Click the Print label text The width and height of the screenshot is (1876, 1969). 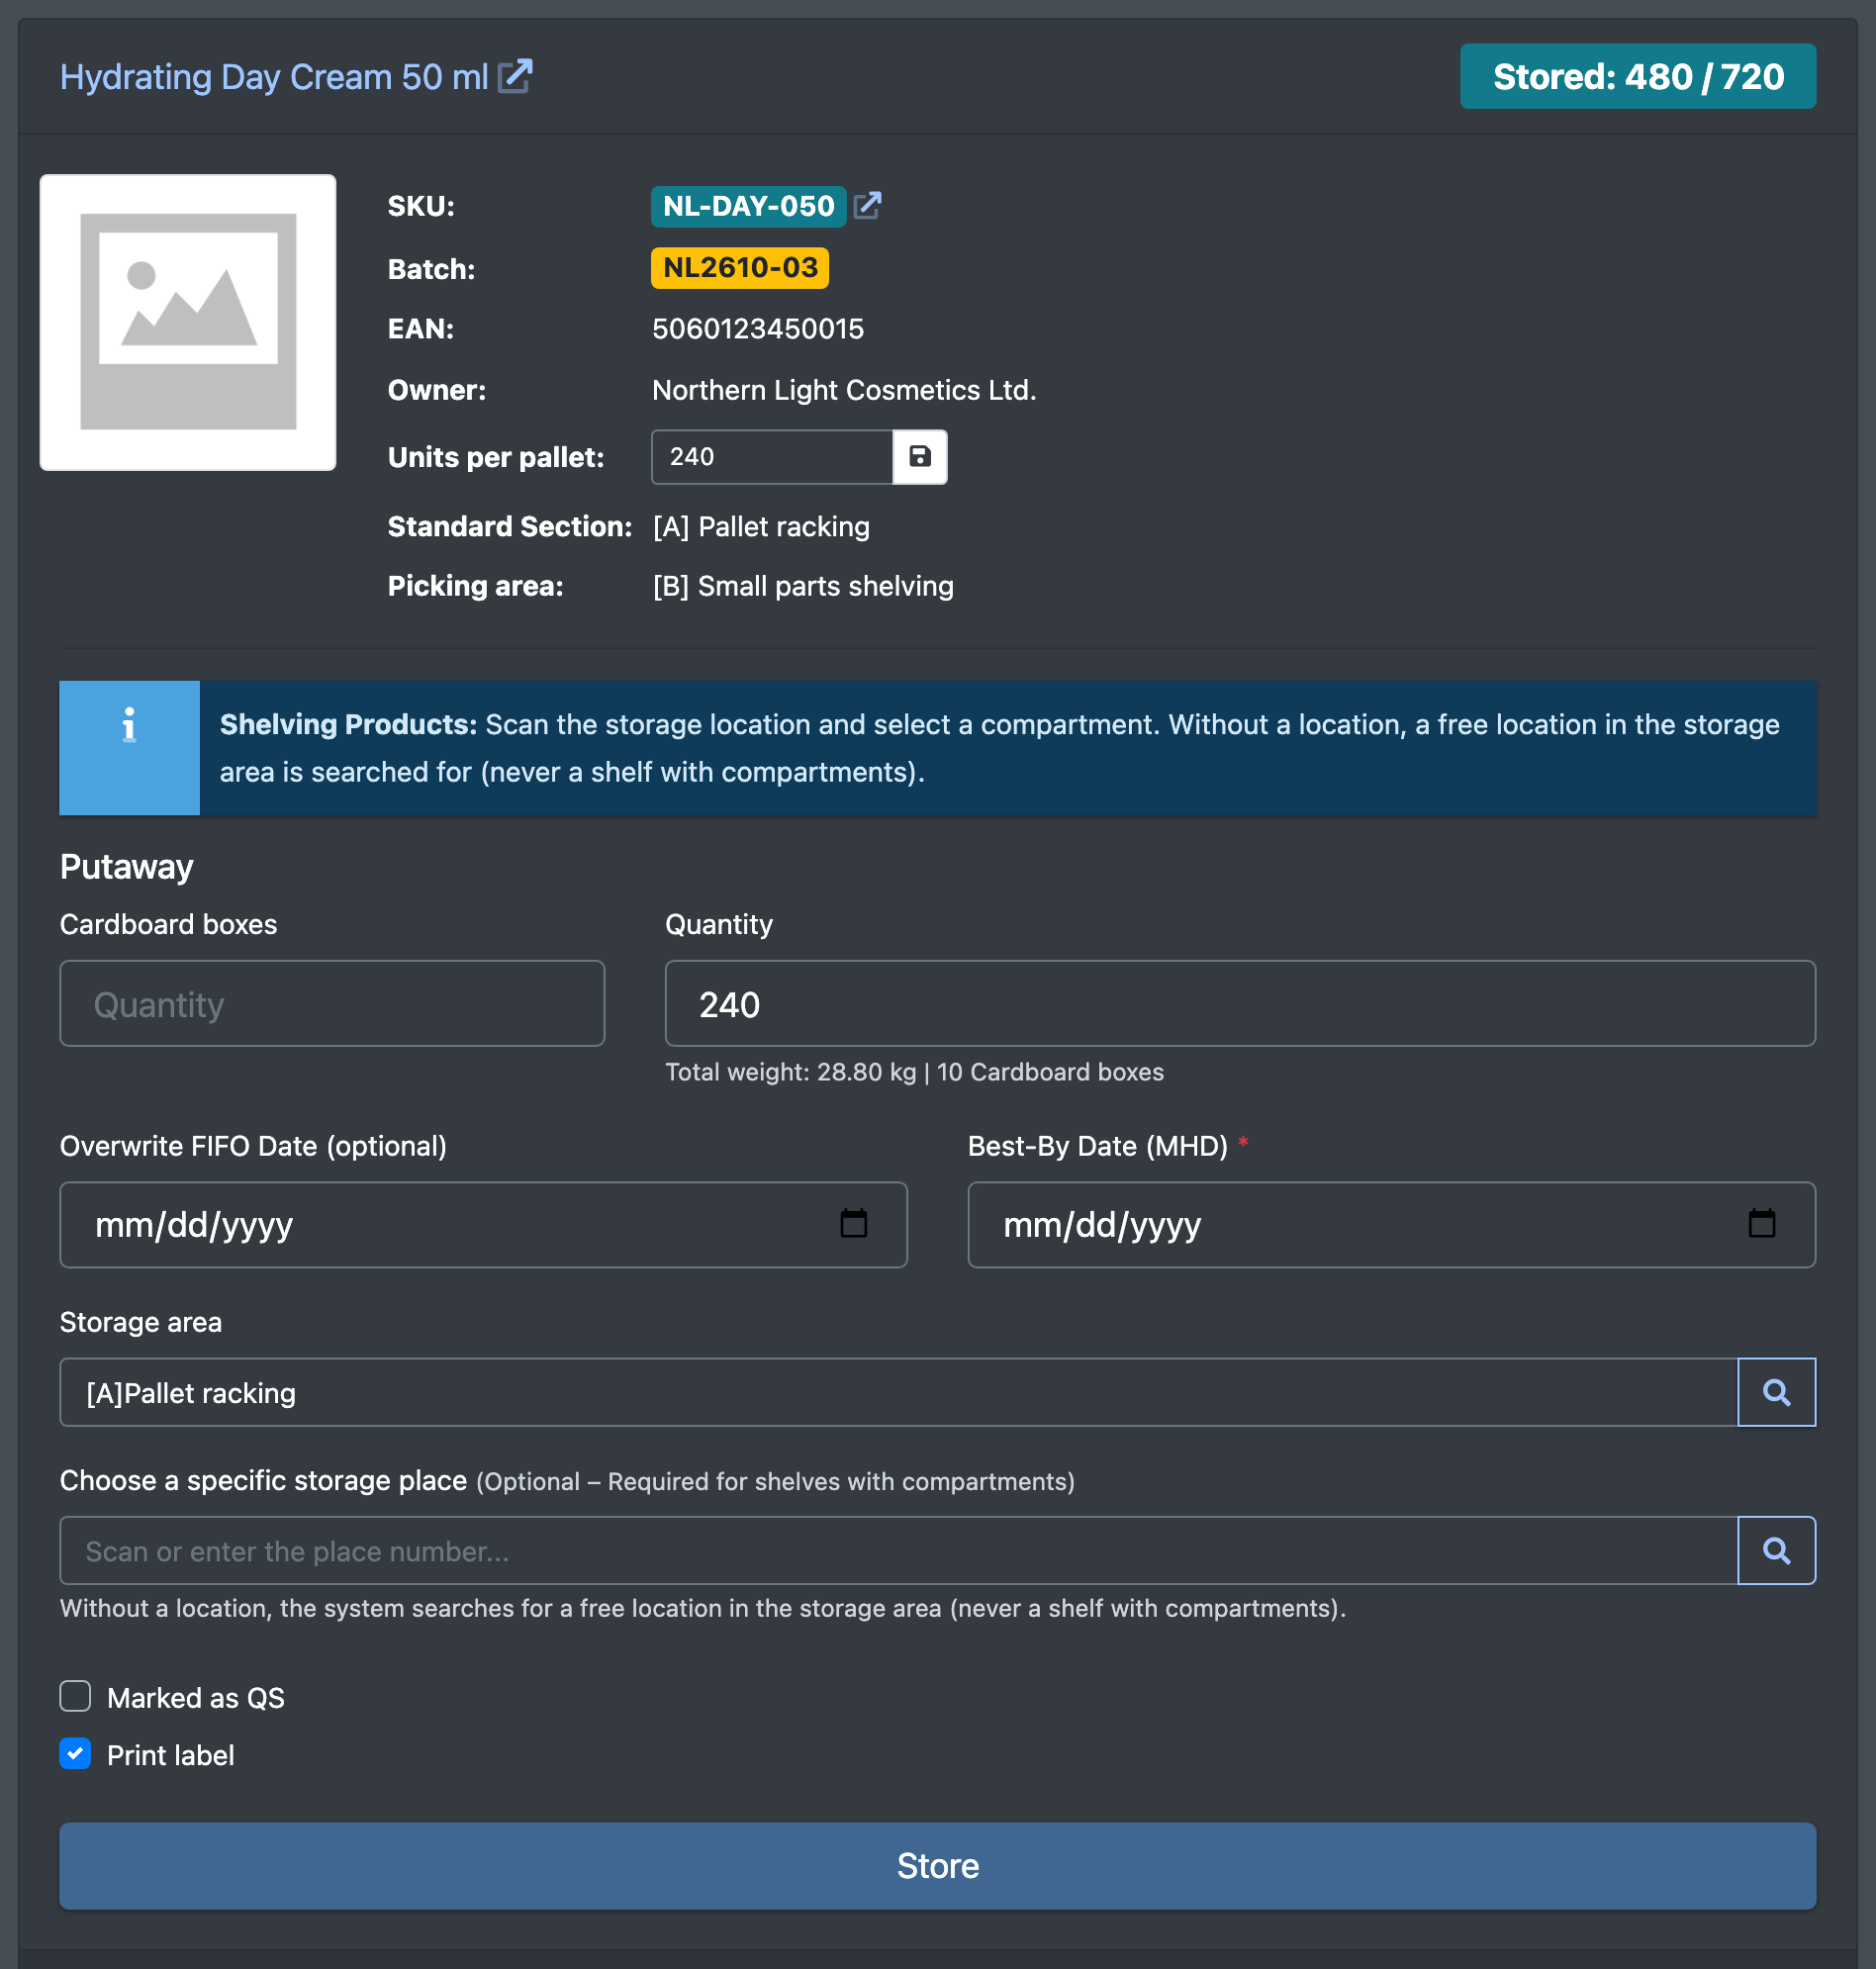tap(171, 1755)
